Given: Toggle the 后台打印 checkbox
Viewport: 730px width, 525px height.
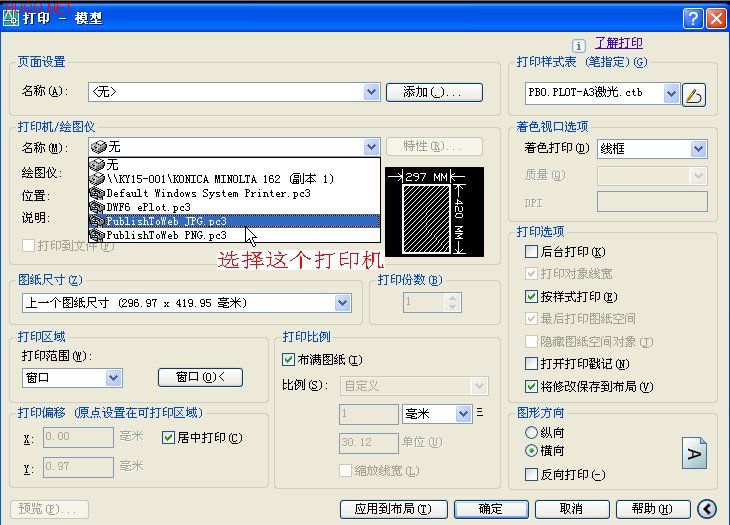Looking at the screenshot, I should 531,252.
